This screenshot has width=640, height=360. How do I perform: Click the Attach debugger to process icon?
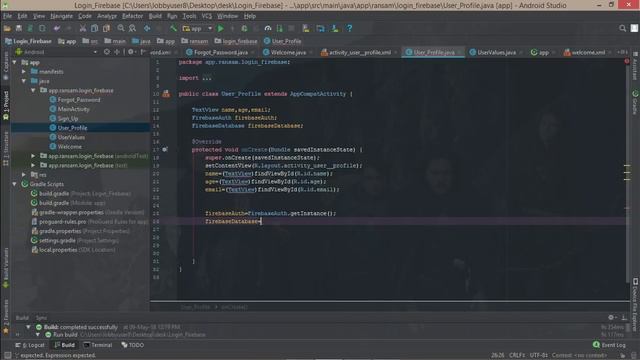point(280,29)
